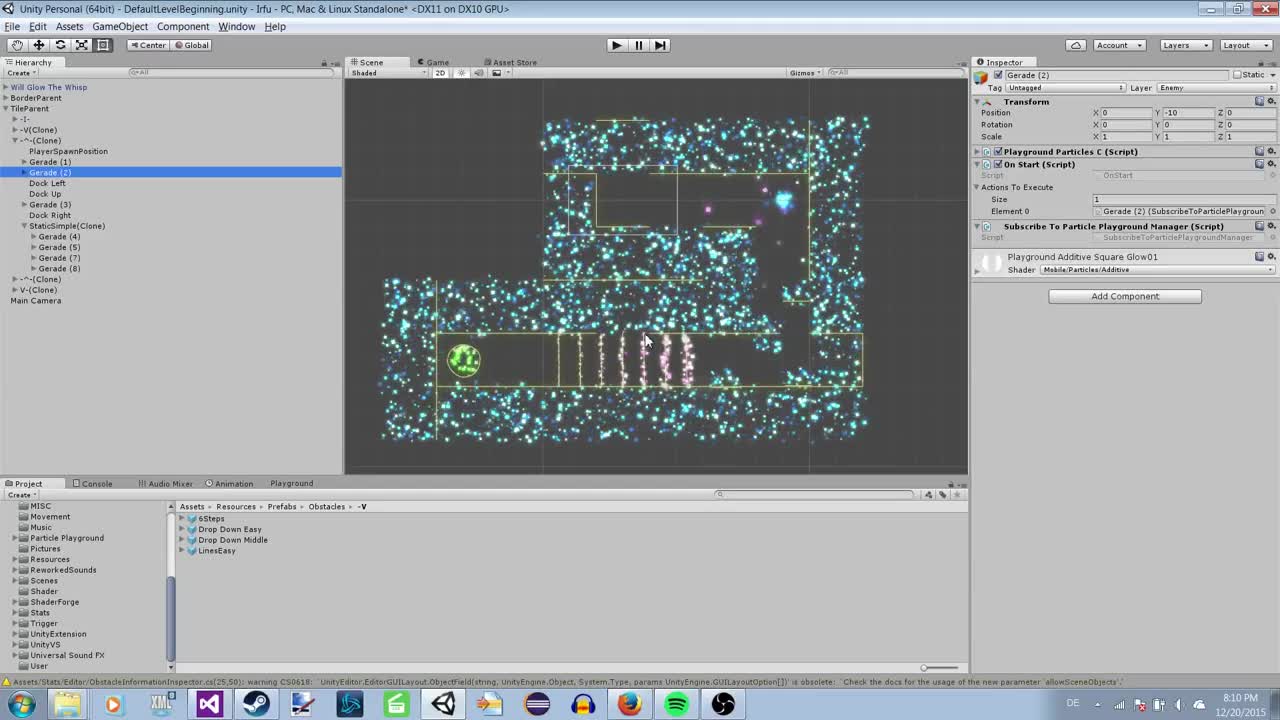1280x720 pixels.
Task: Open the Layout dropdown
Action: click(x=1244, y=45)
